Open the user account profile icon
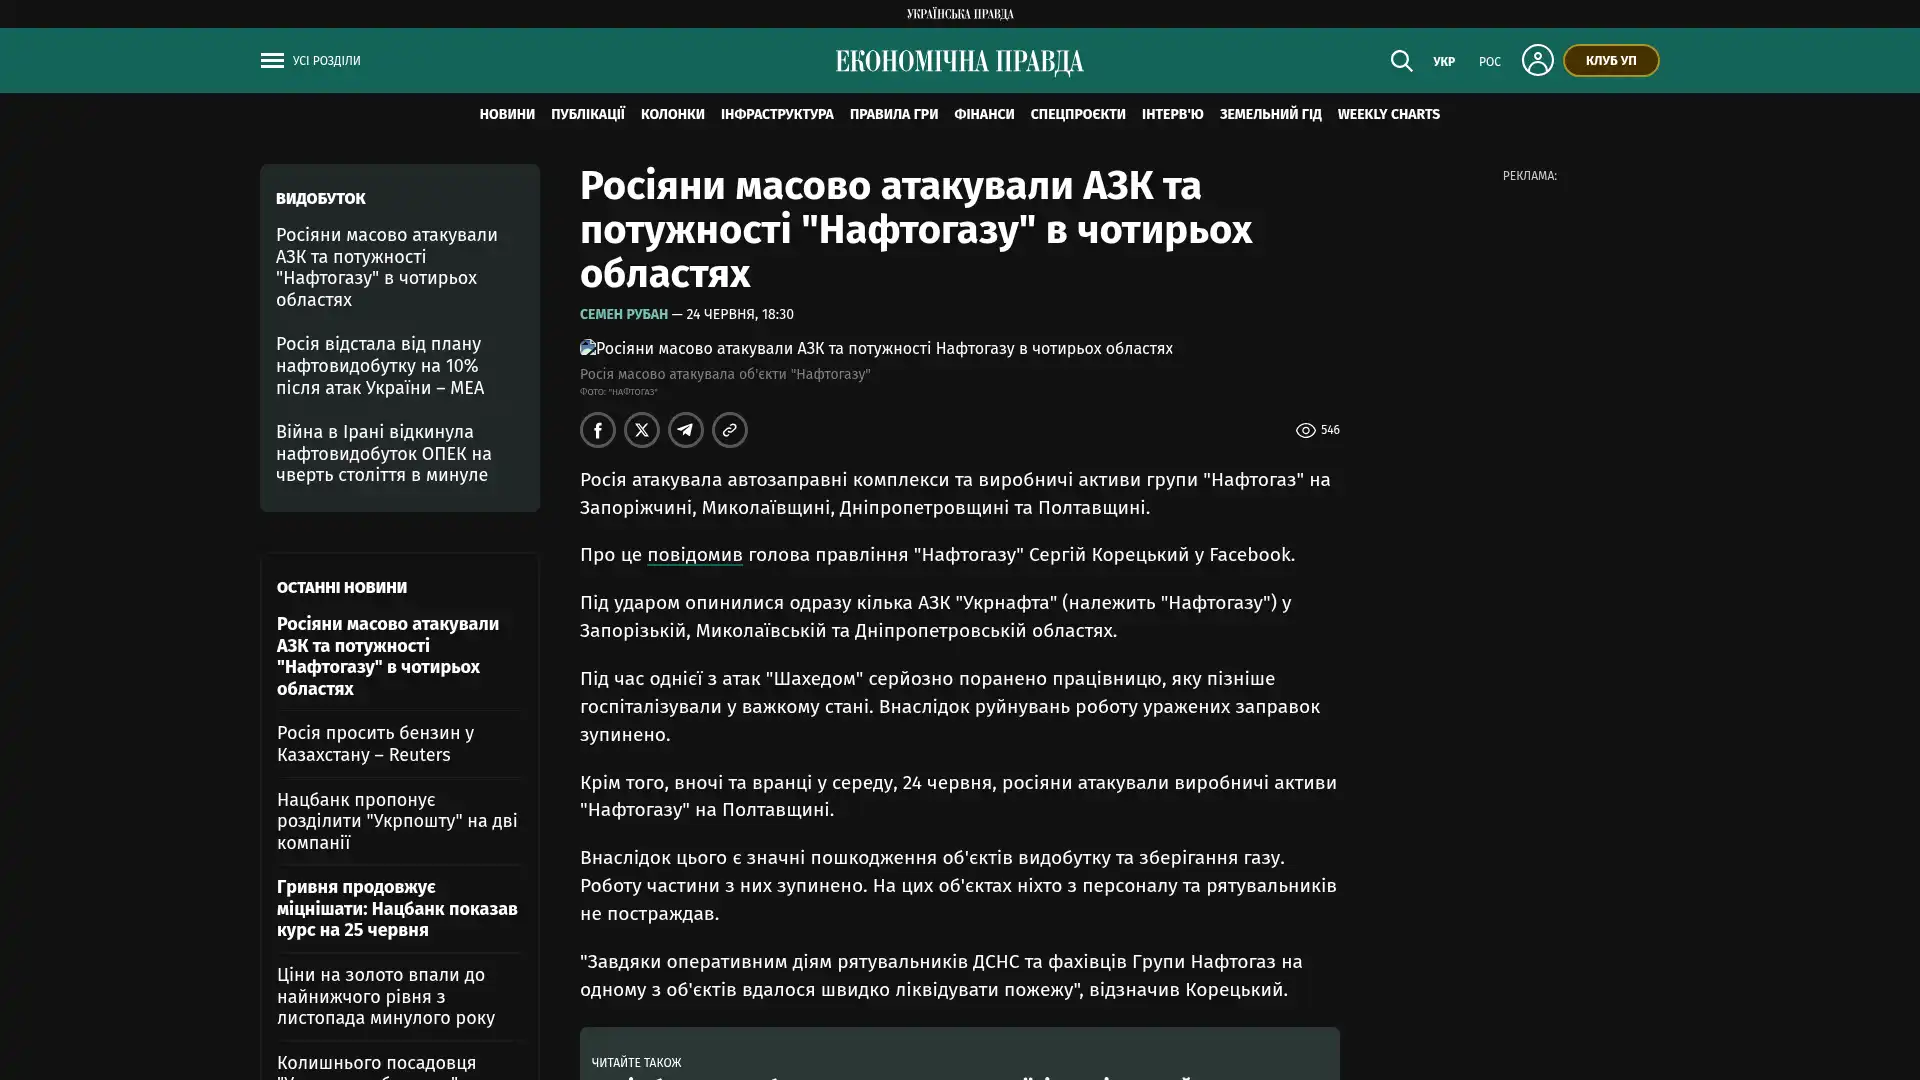The height and width of the screenshot is (1080, 1920). tap(1537, 60)
